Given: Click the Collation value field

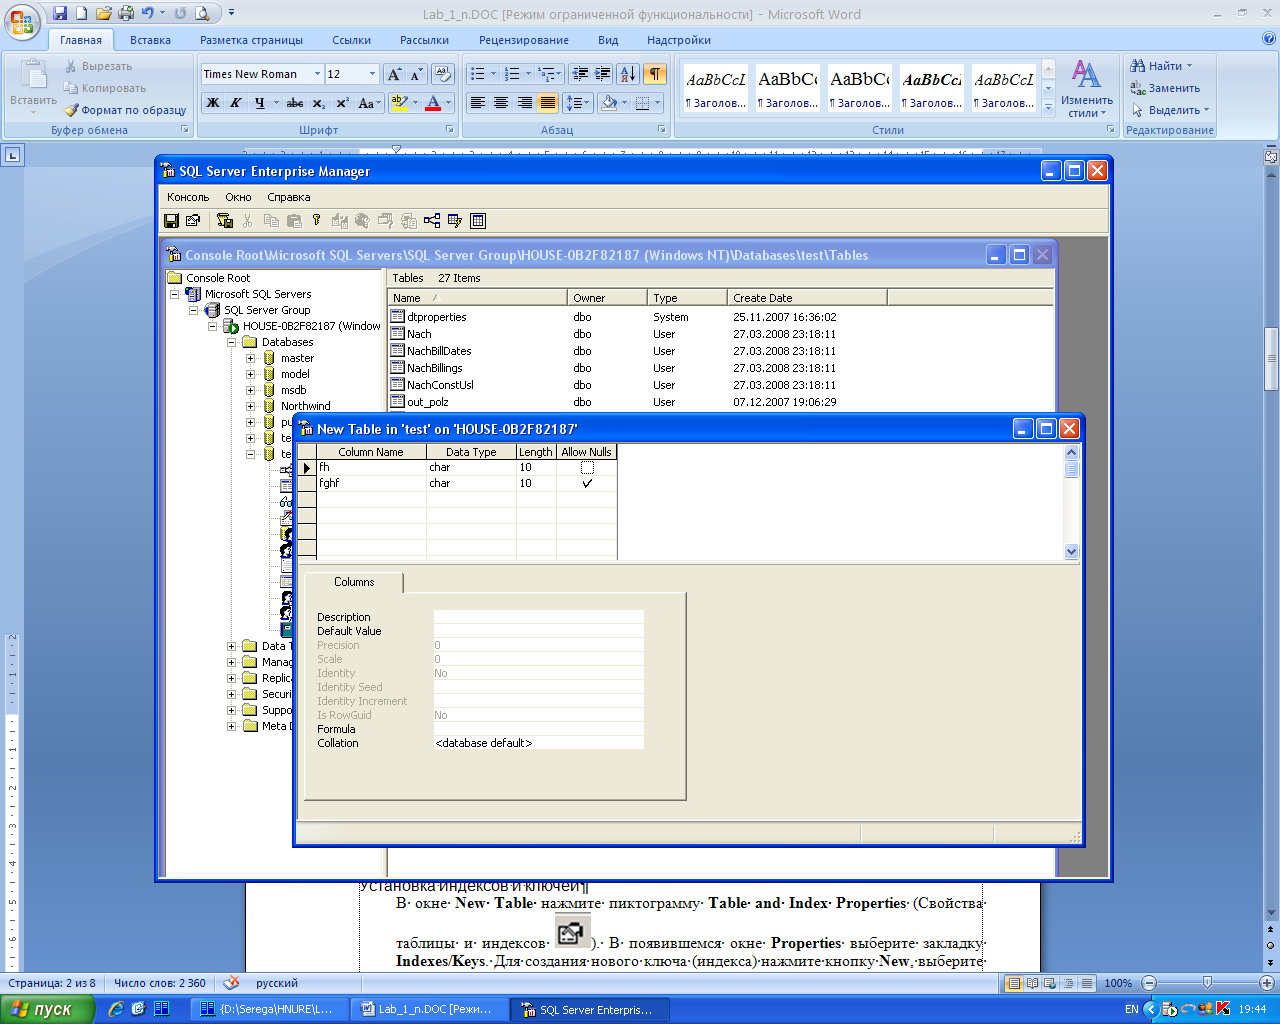Looking at the screenshot, I should [539, 743].
